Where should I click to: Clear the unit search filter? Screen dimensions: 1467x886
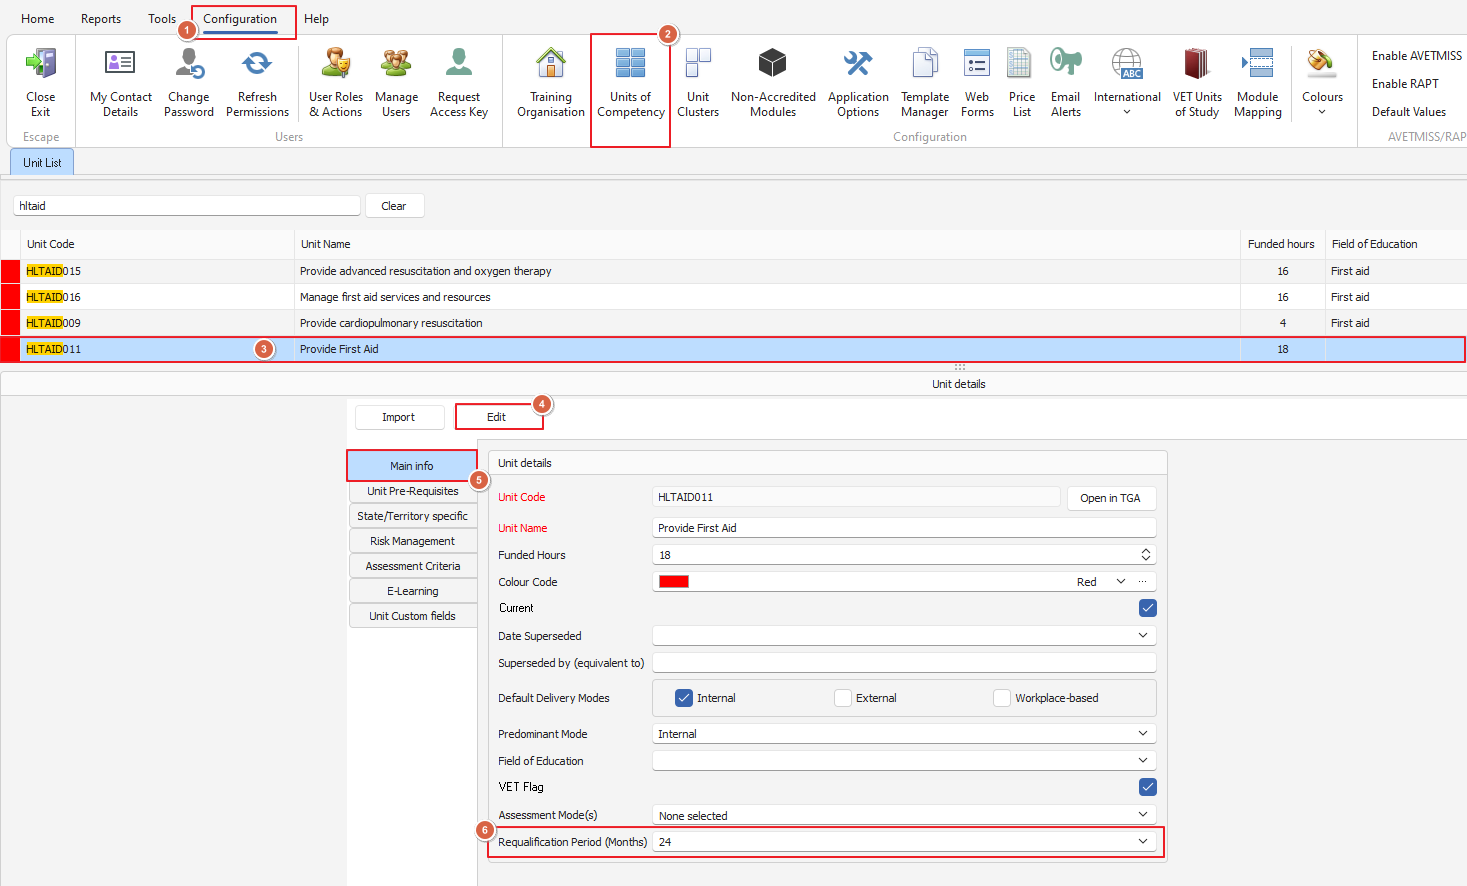pyautogui.click(x=394, y=206)
